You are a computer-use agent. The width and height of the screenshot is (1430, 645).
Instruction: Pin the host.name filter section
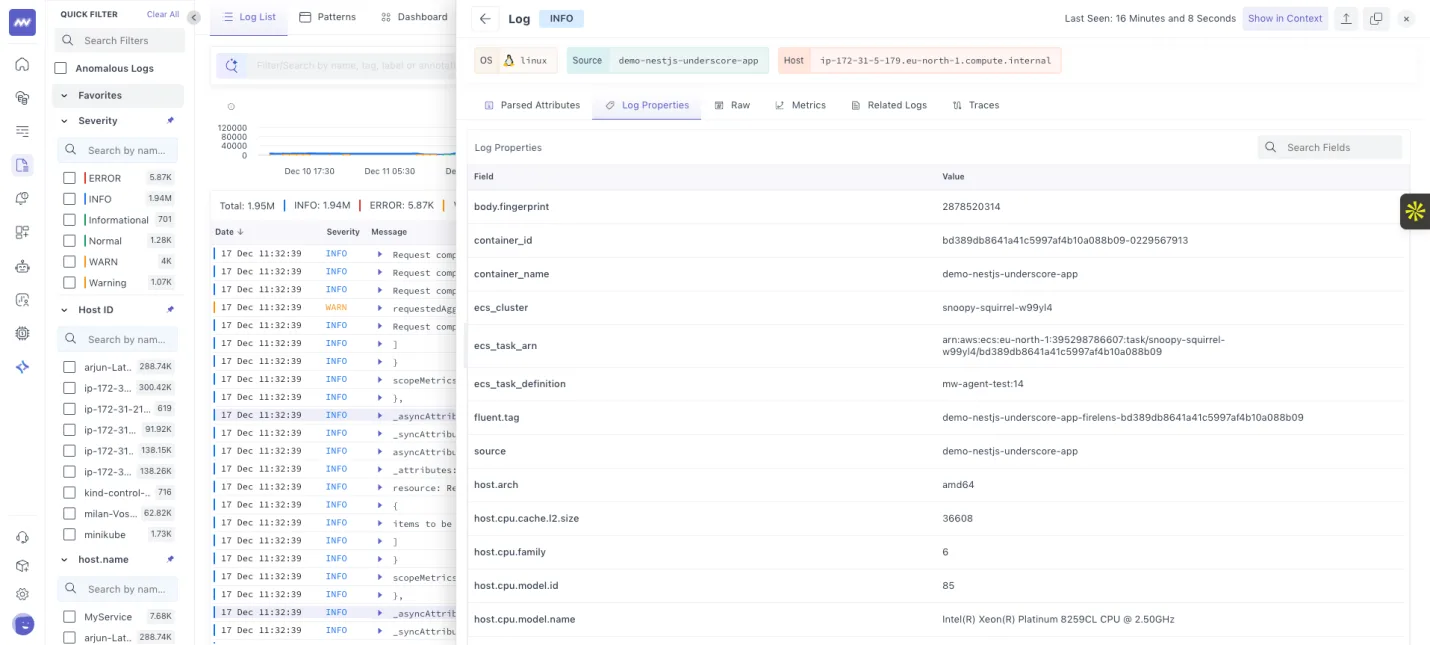point(170,560)
